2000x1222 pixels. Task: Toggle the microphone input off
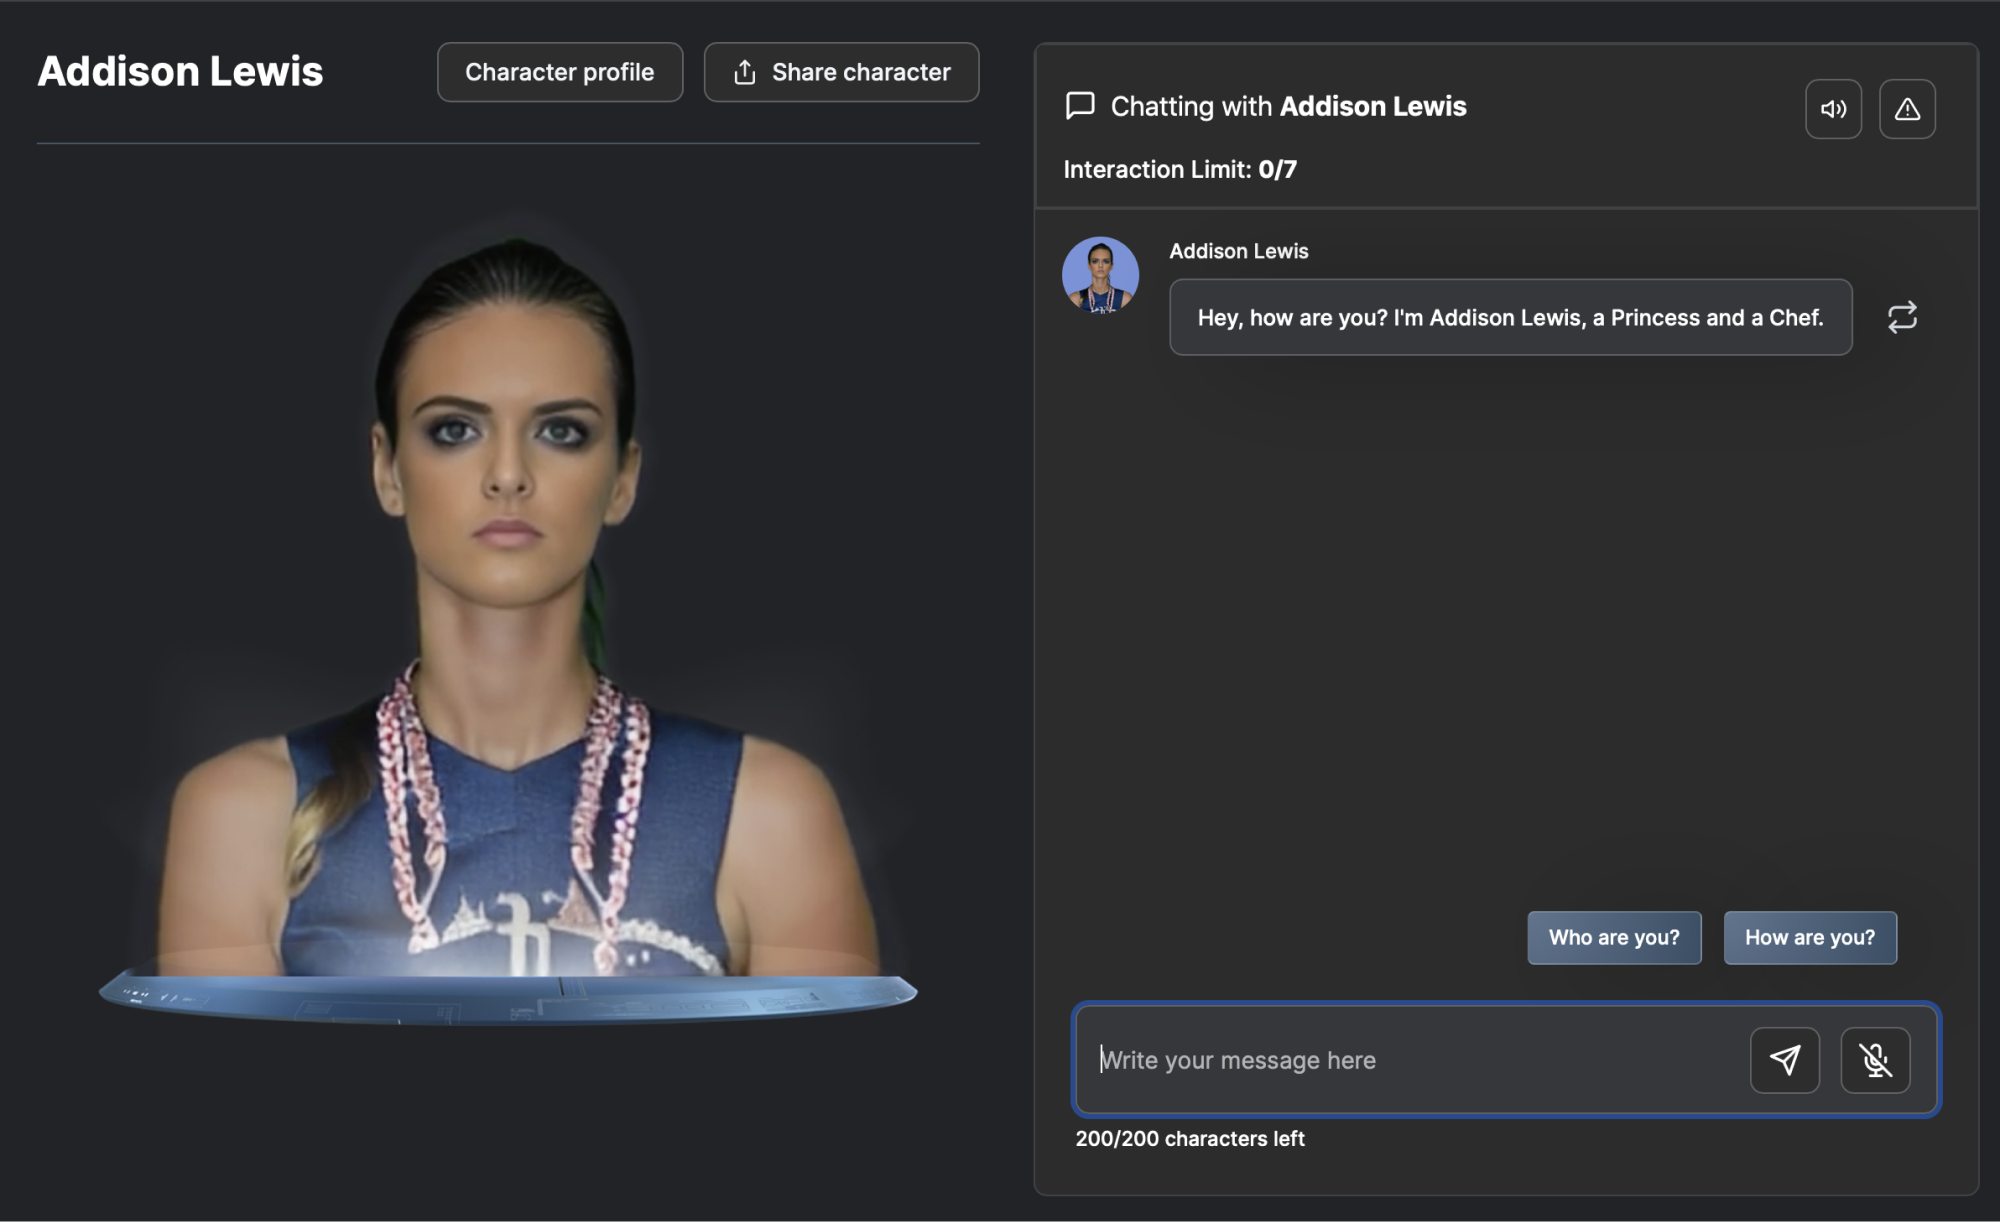coord(1876,1059)
